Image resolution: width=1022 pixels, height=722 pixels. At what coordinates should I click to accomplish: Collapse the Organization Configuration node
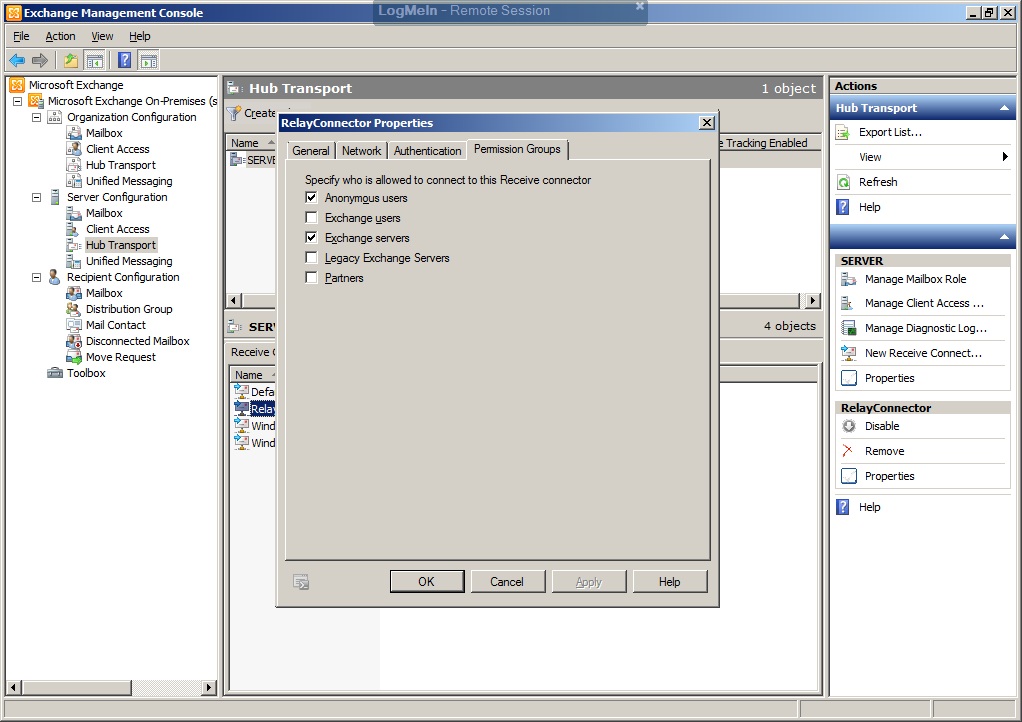[36, 117]
